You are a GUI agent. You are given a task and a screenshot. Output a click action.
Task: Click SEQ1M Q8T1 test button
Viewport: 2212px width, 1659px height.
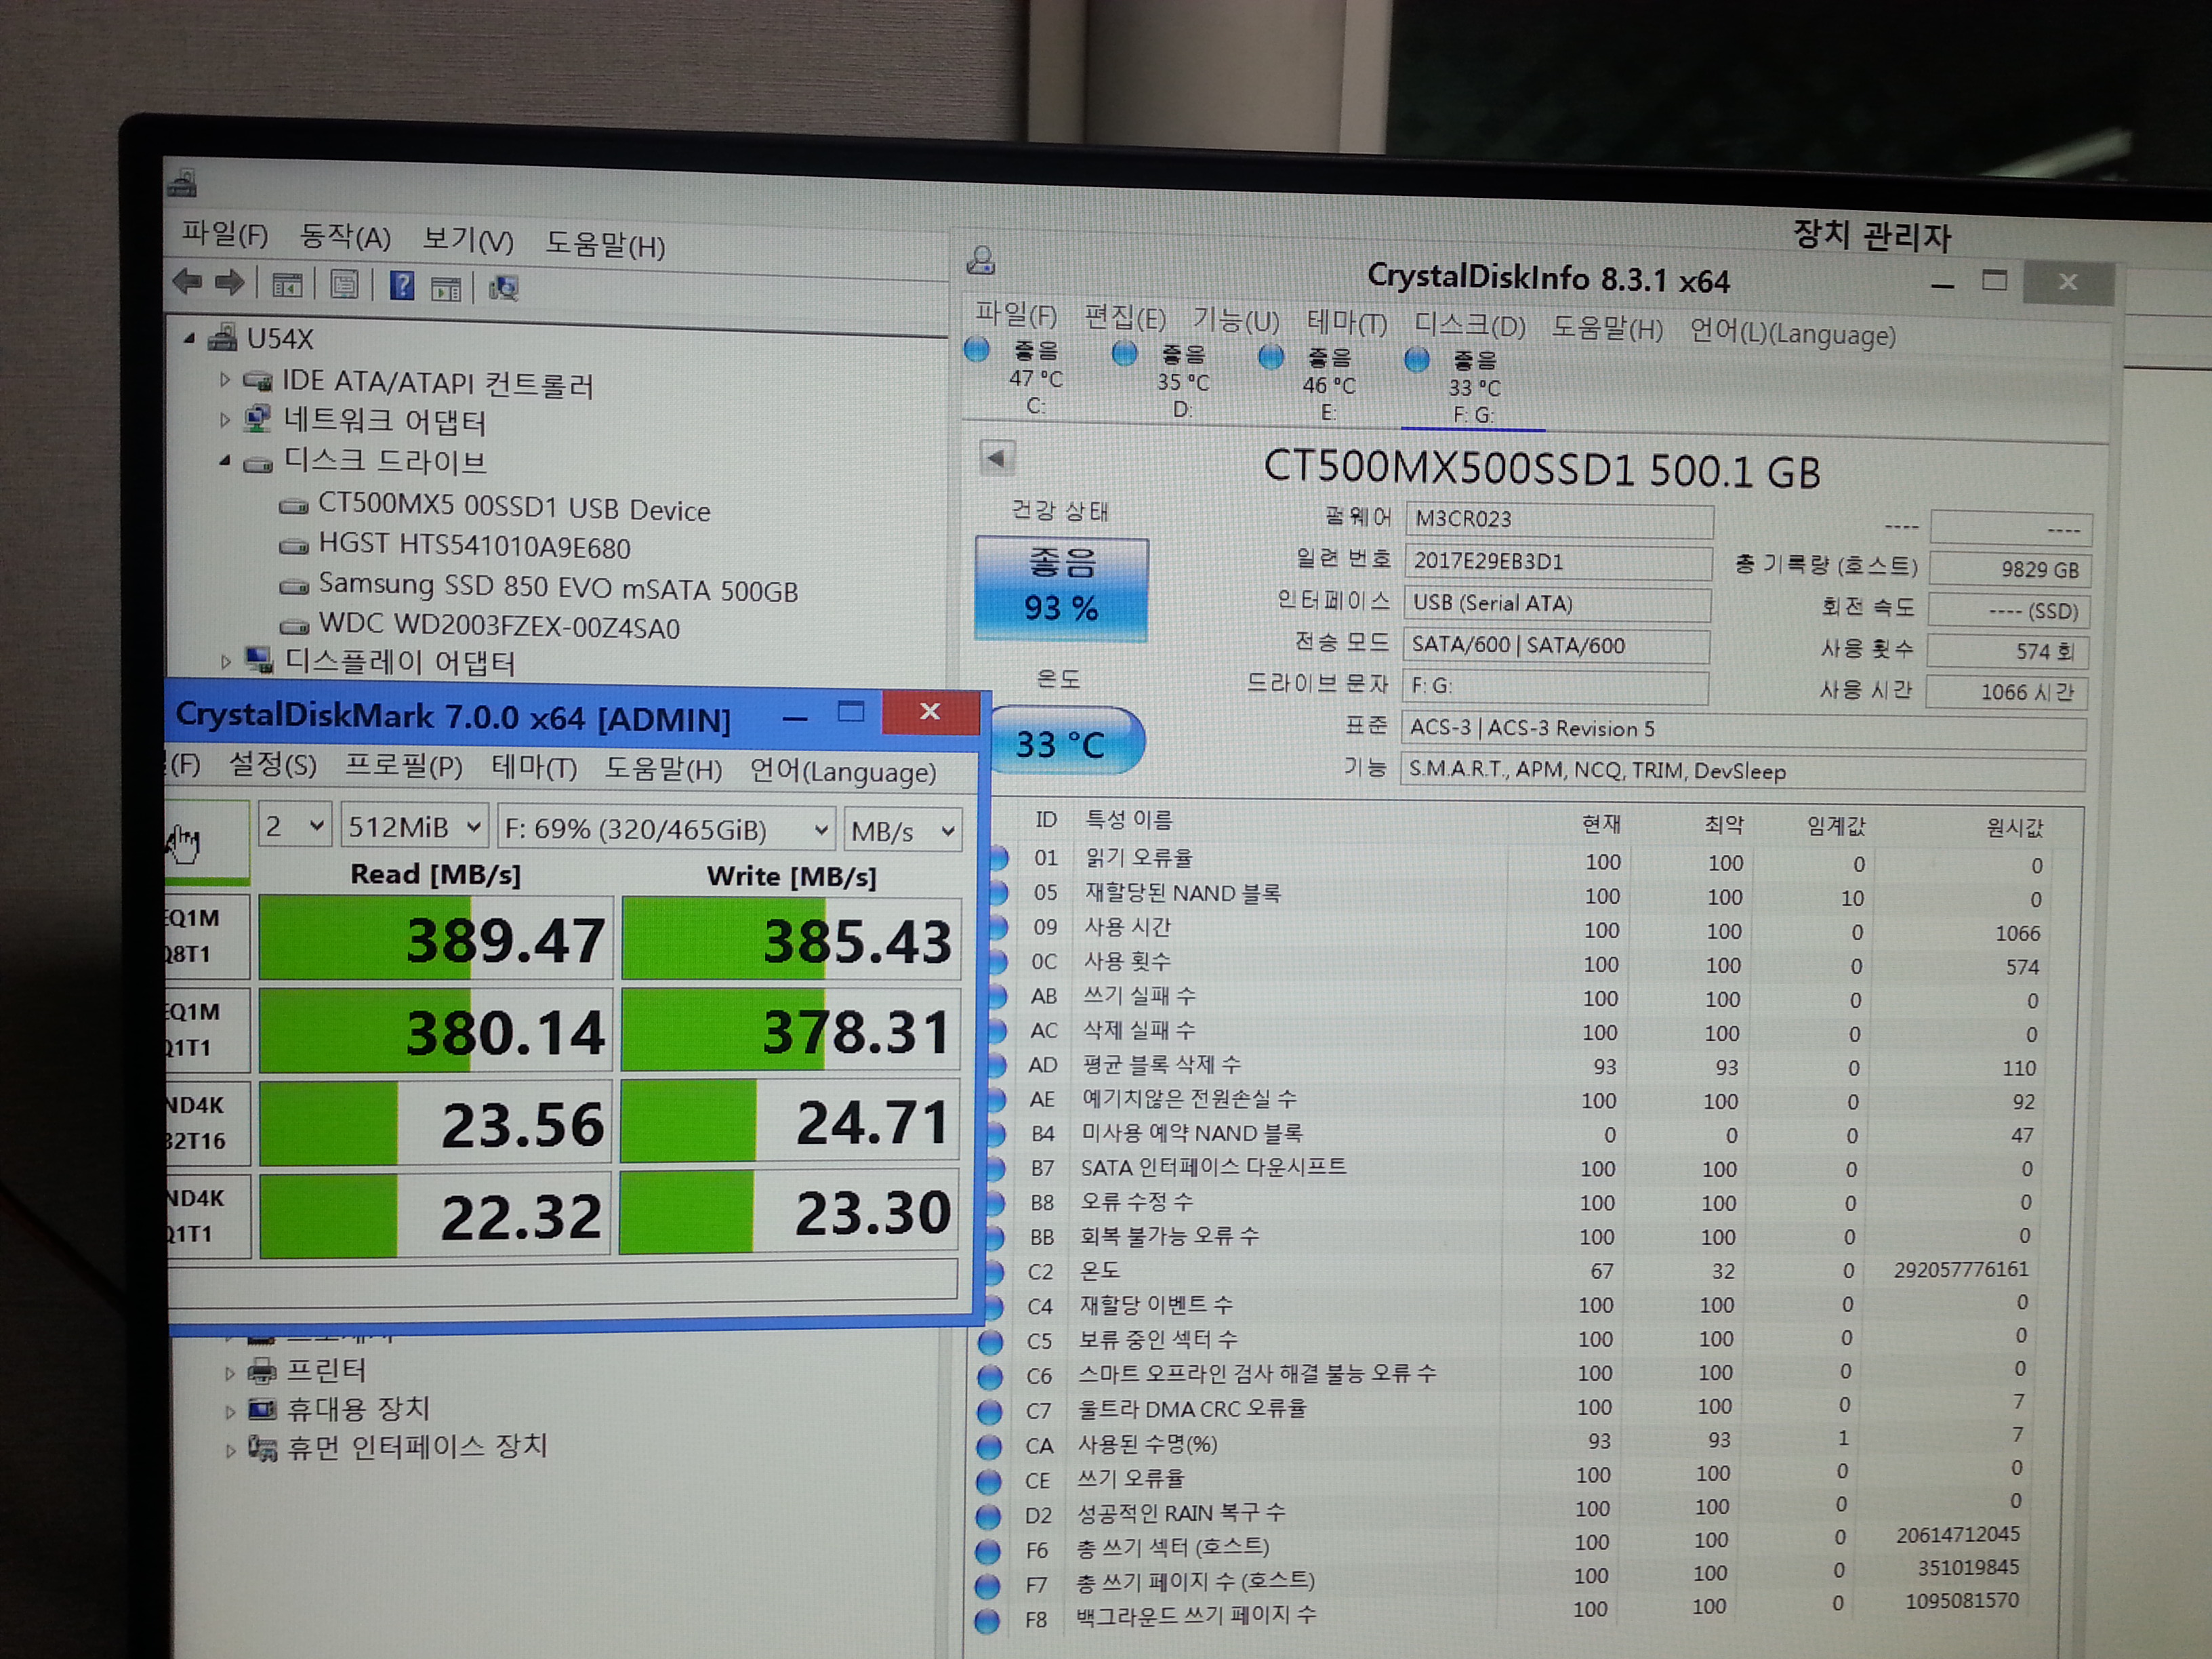207,936
